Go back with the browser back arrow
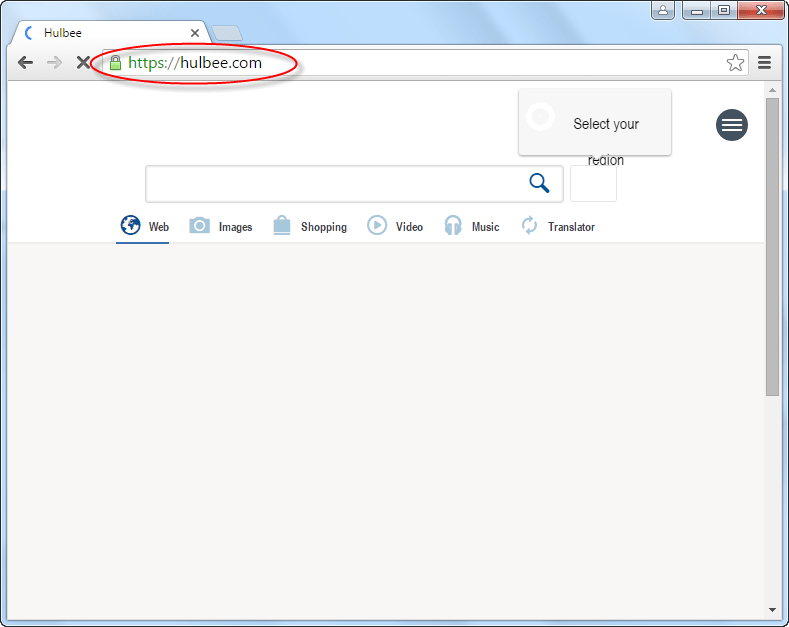789x627 pixels. [x=25, y=62]
